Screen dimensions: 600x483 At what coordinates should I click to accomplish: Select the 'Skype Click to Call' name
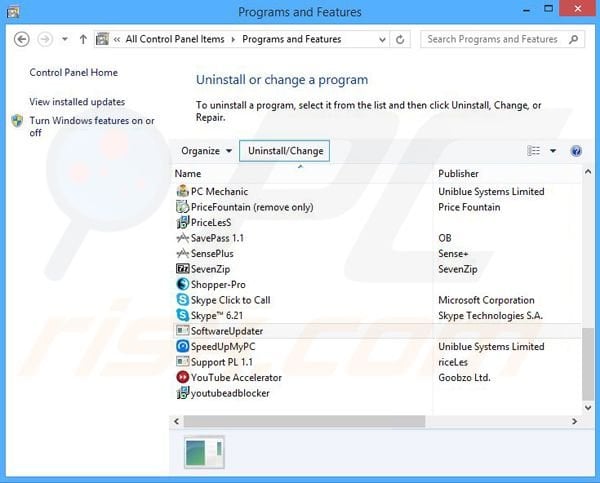tap(230, 300)
